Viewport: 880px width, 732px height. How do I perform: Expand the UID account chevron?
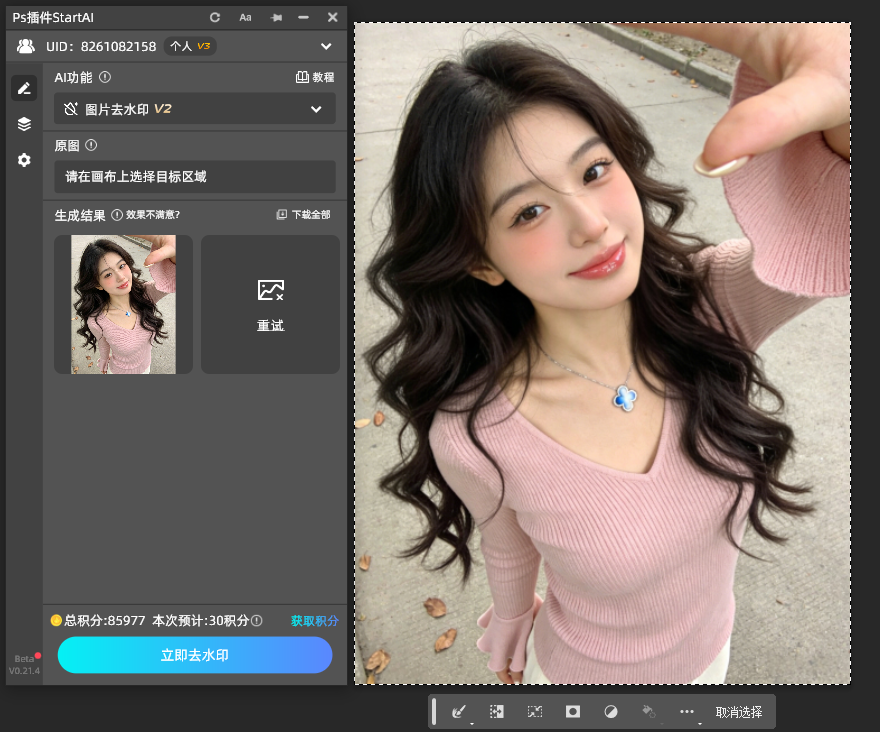[x=325, y=46]
